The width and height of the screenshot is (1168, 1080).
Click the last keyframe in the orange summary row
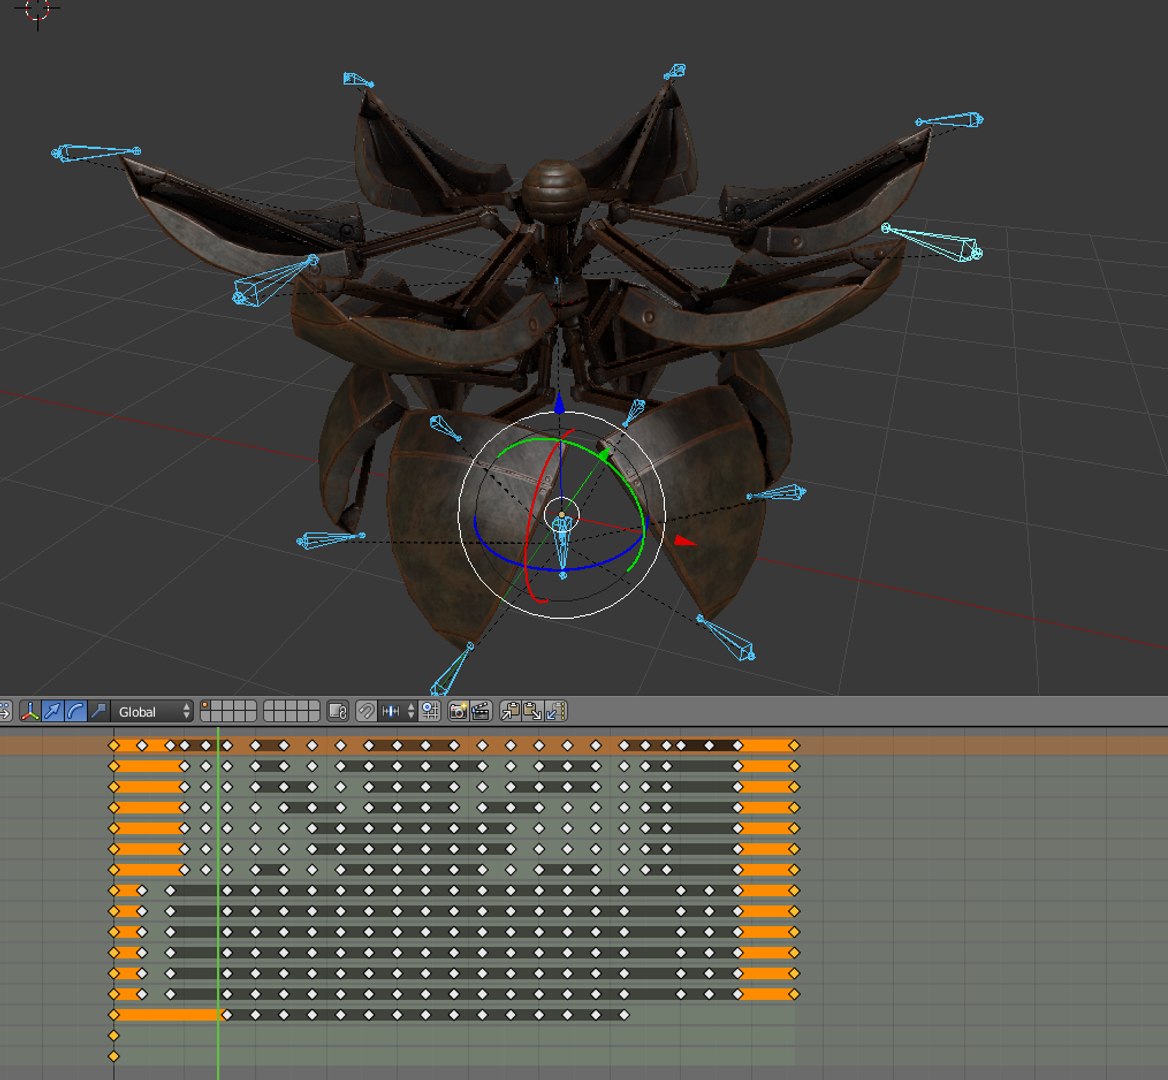click(x=794, y=745)
